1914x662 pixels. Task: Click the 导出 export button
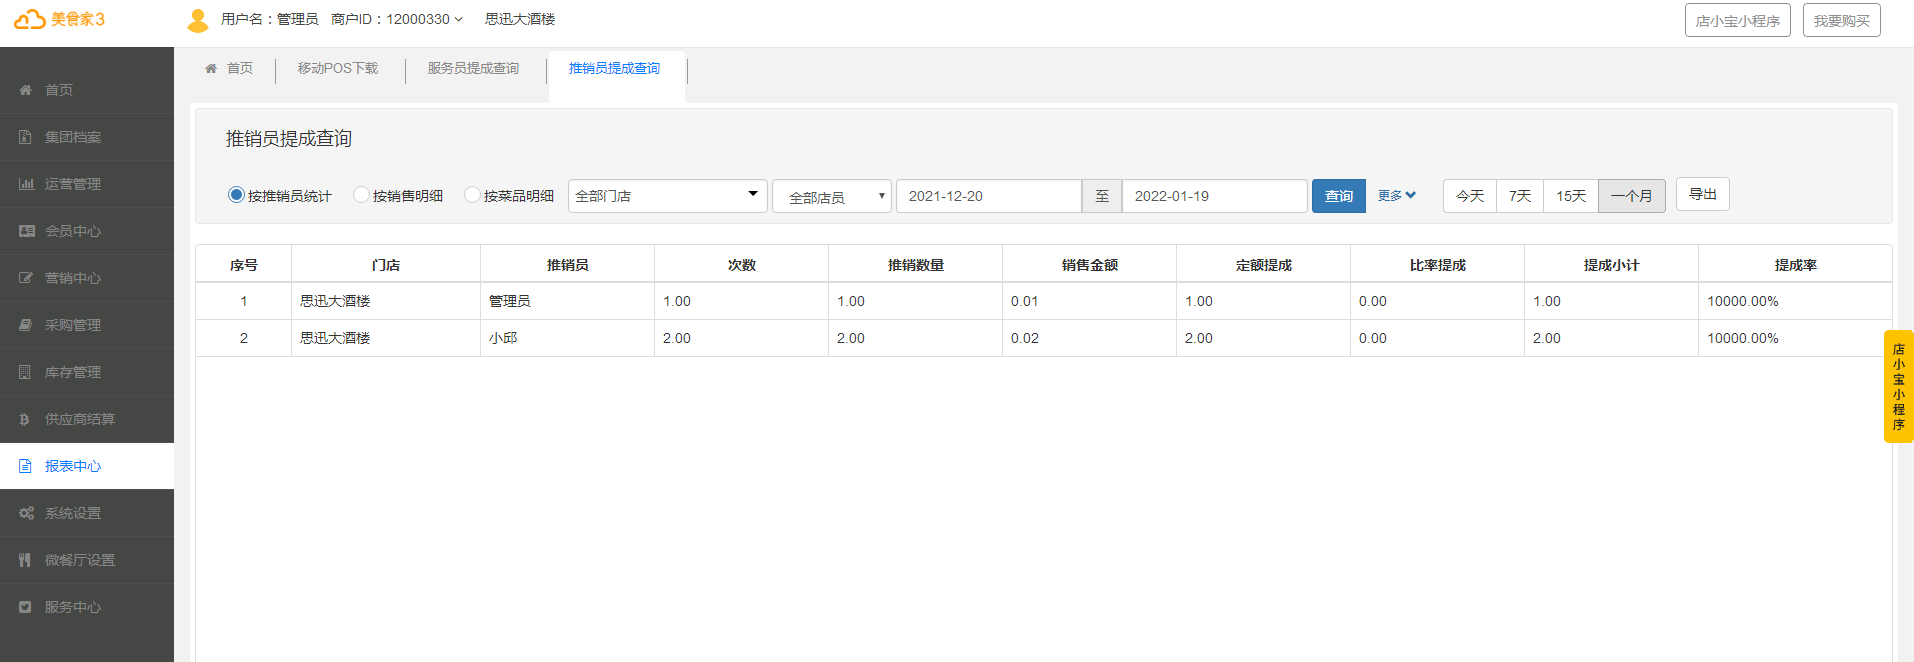(1702, 194)
